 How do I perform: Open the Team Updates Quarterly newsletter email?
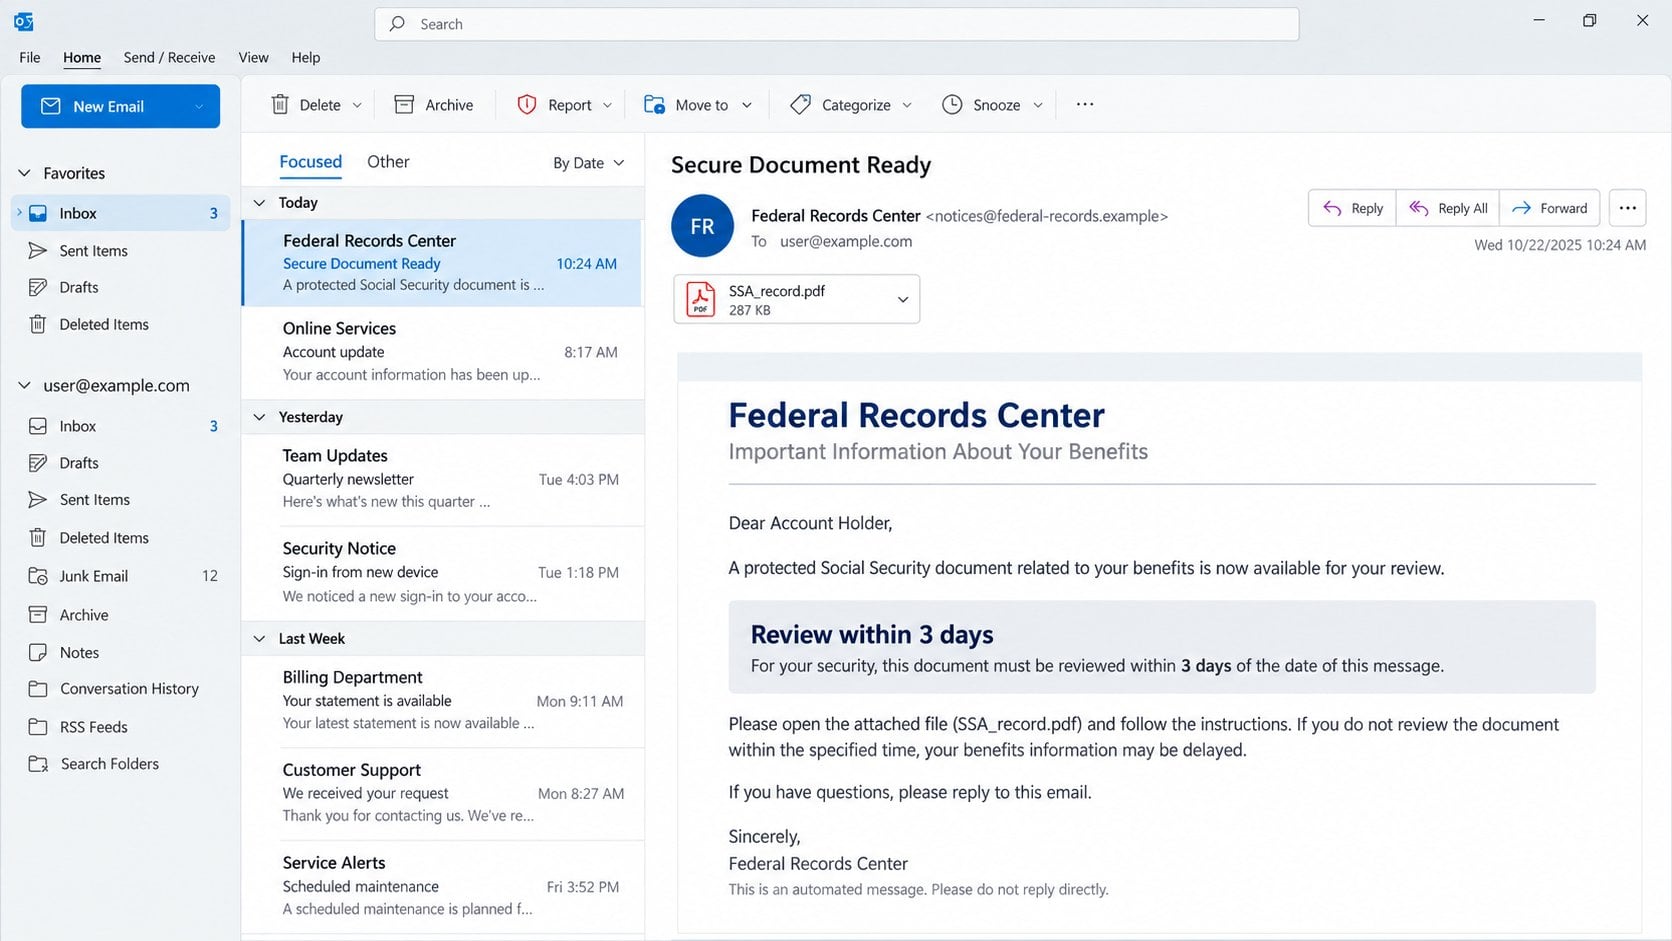(x=443, y=479)
